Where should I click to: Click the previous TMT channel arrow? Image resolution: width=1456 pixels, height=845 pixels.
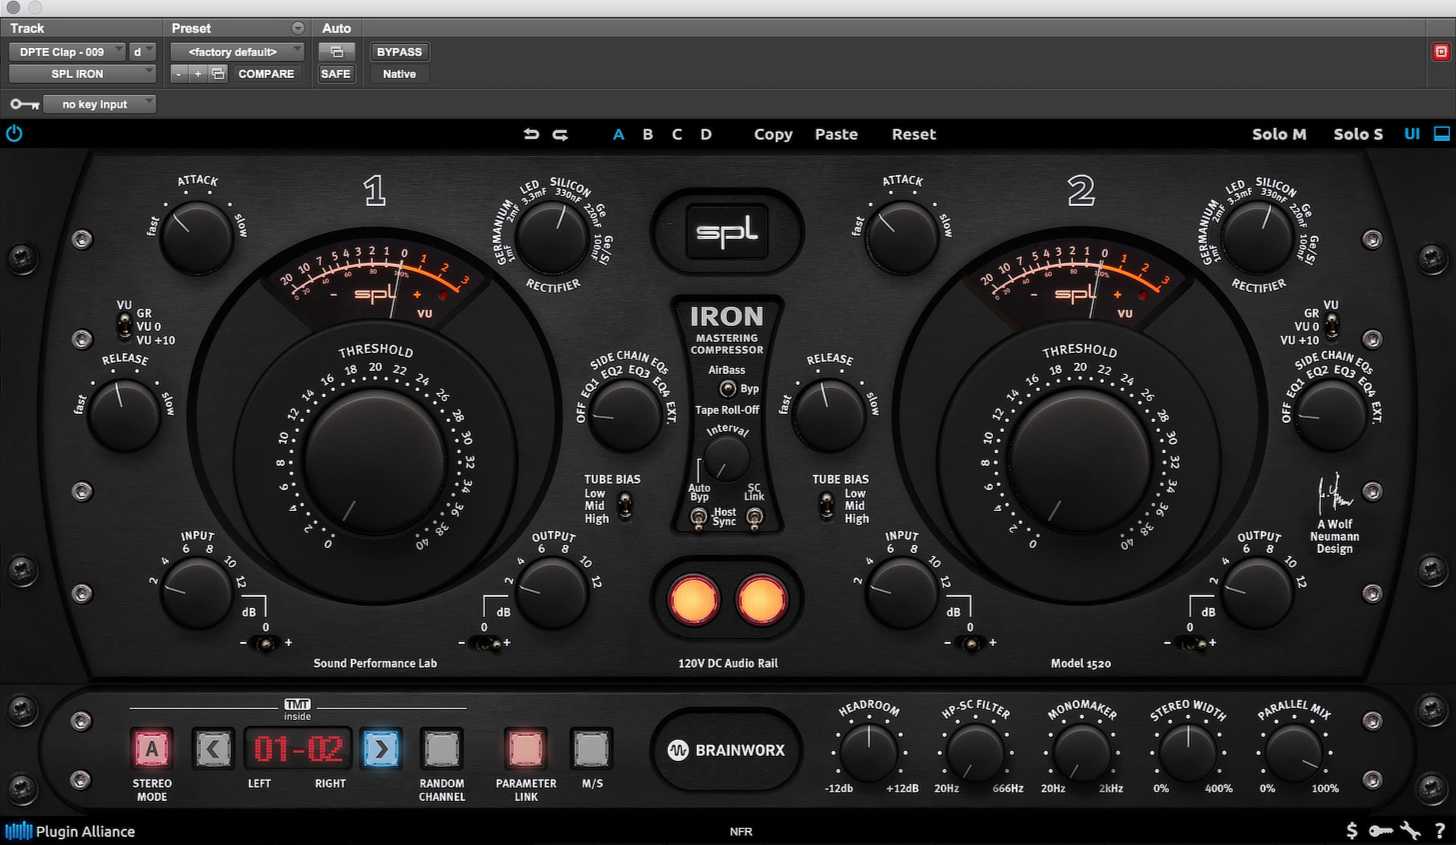pyautogui.click(x=214, y=748)
